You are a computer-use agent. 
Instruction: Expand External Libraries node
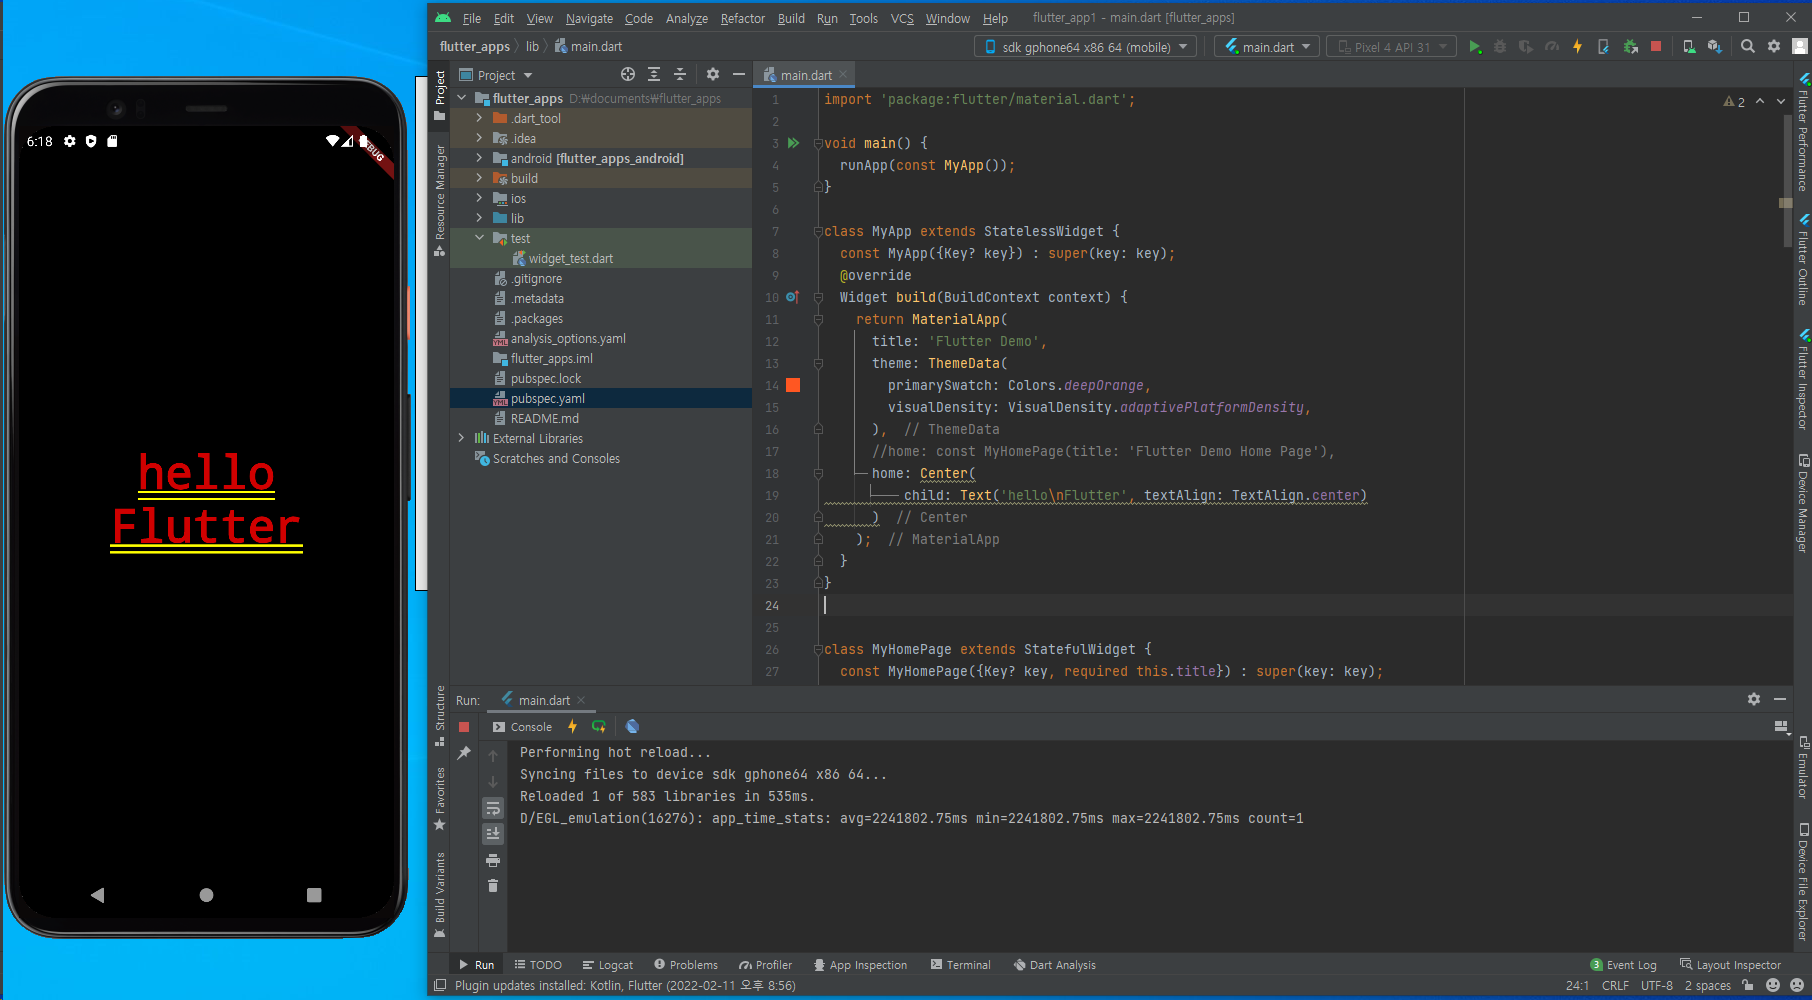pos(462,438)
